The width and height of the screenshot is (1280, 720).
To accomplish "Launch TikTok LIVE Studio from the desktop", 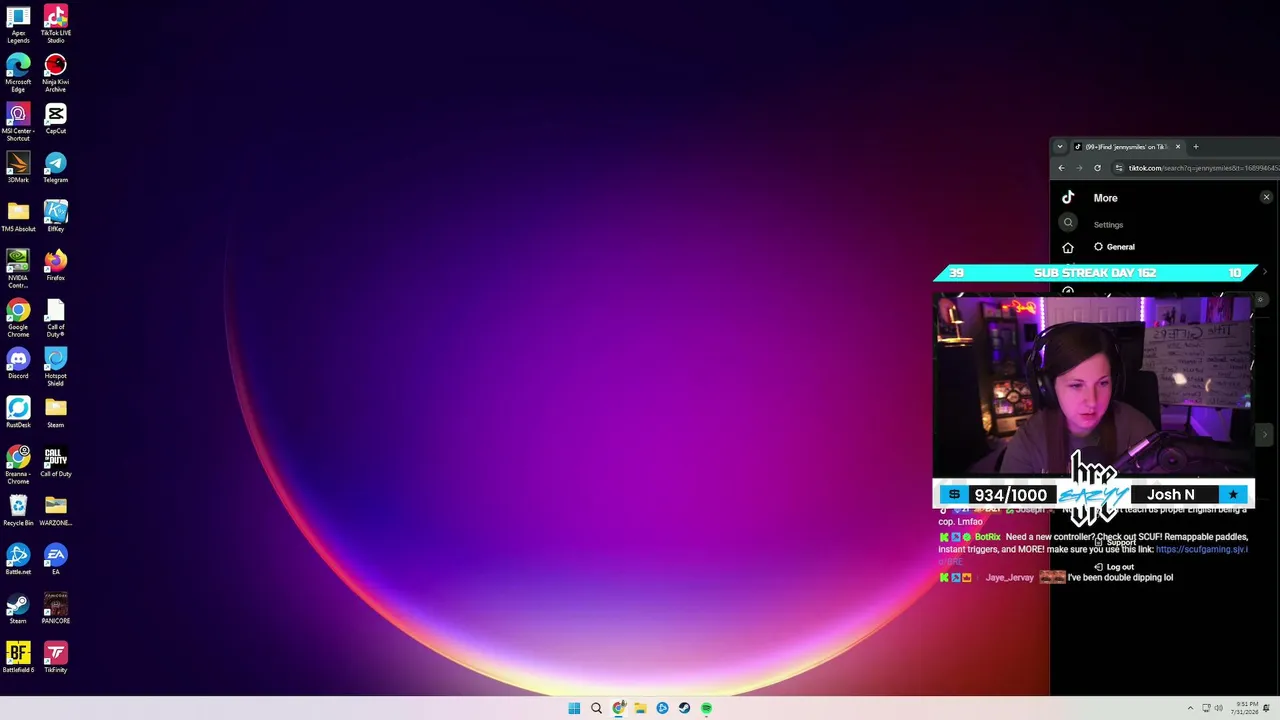I will (x=56, y=24).
